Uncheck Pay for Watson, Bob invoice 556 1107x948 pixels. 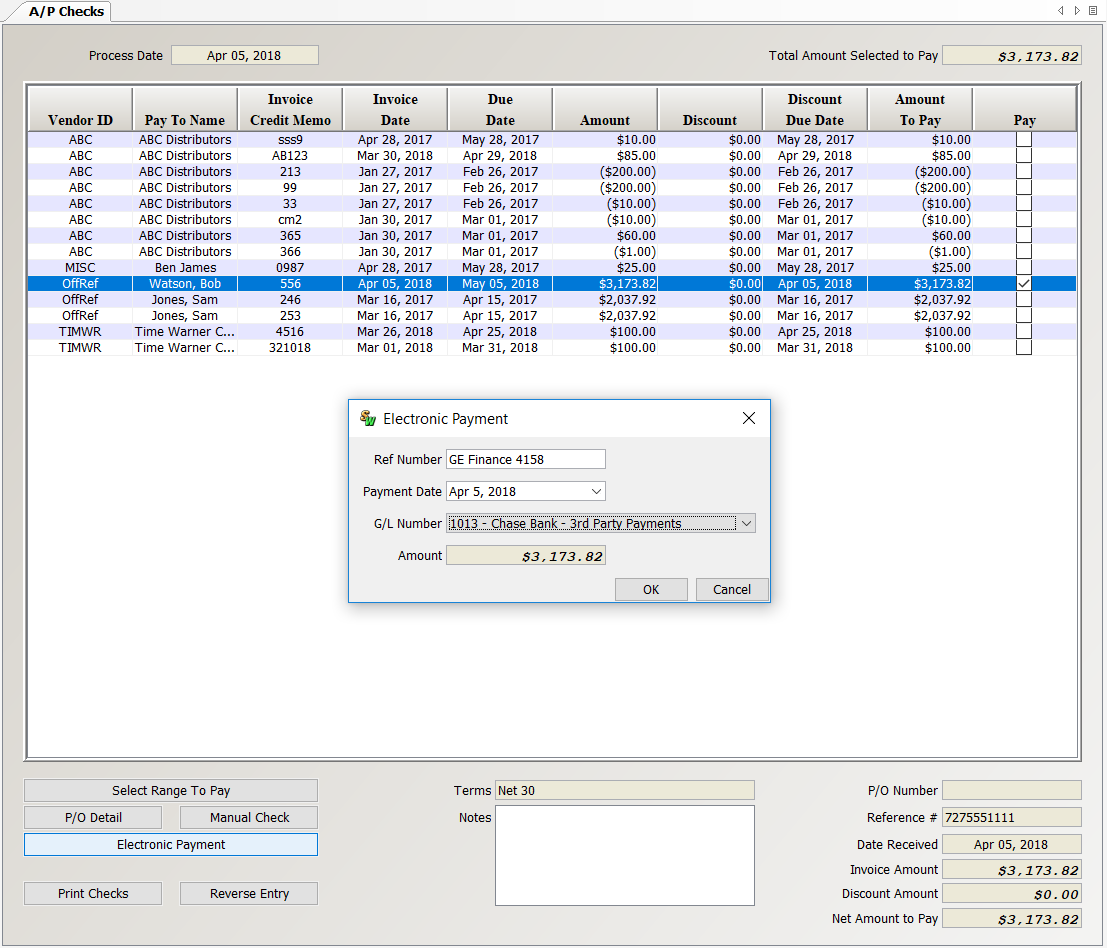tap(1024, 284)
